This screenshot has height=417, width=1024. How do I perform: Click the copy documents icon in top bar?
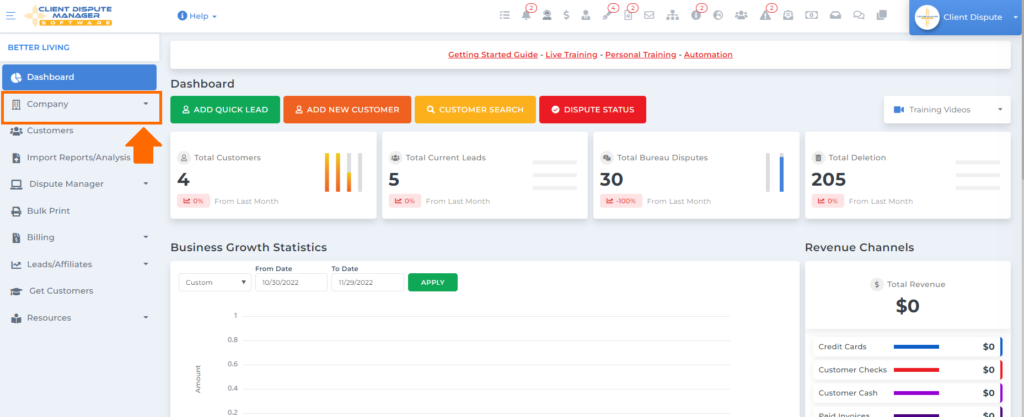(882, 16)
